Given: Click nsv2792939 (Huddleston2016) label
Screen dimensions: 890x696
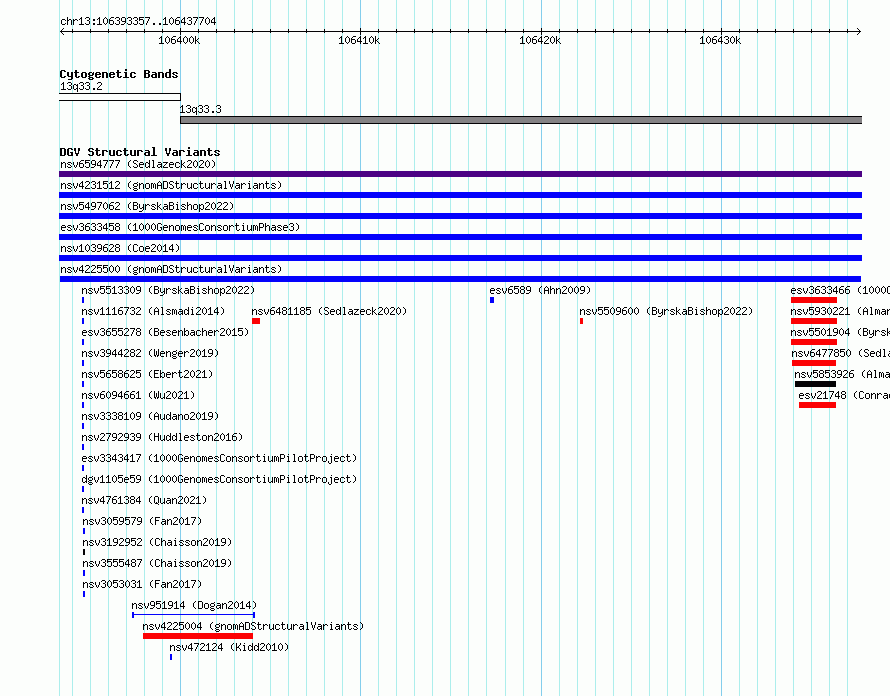Looking at the screenshot, I should [x=162, y=437].
